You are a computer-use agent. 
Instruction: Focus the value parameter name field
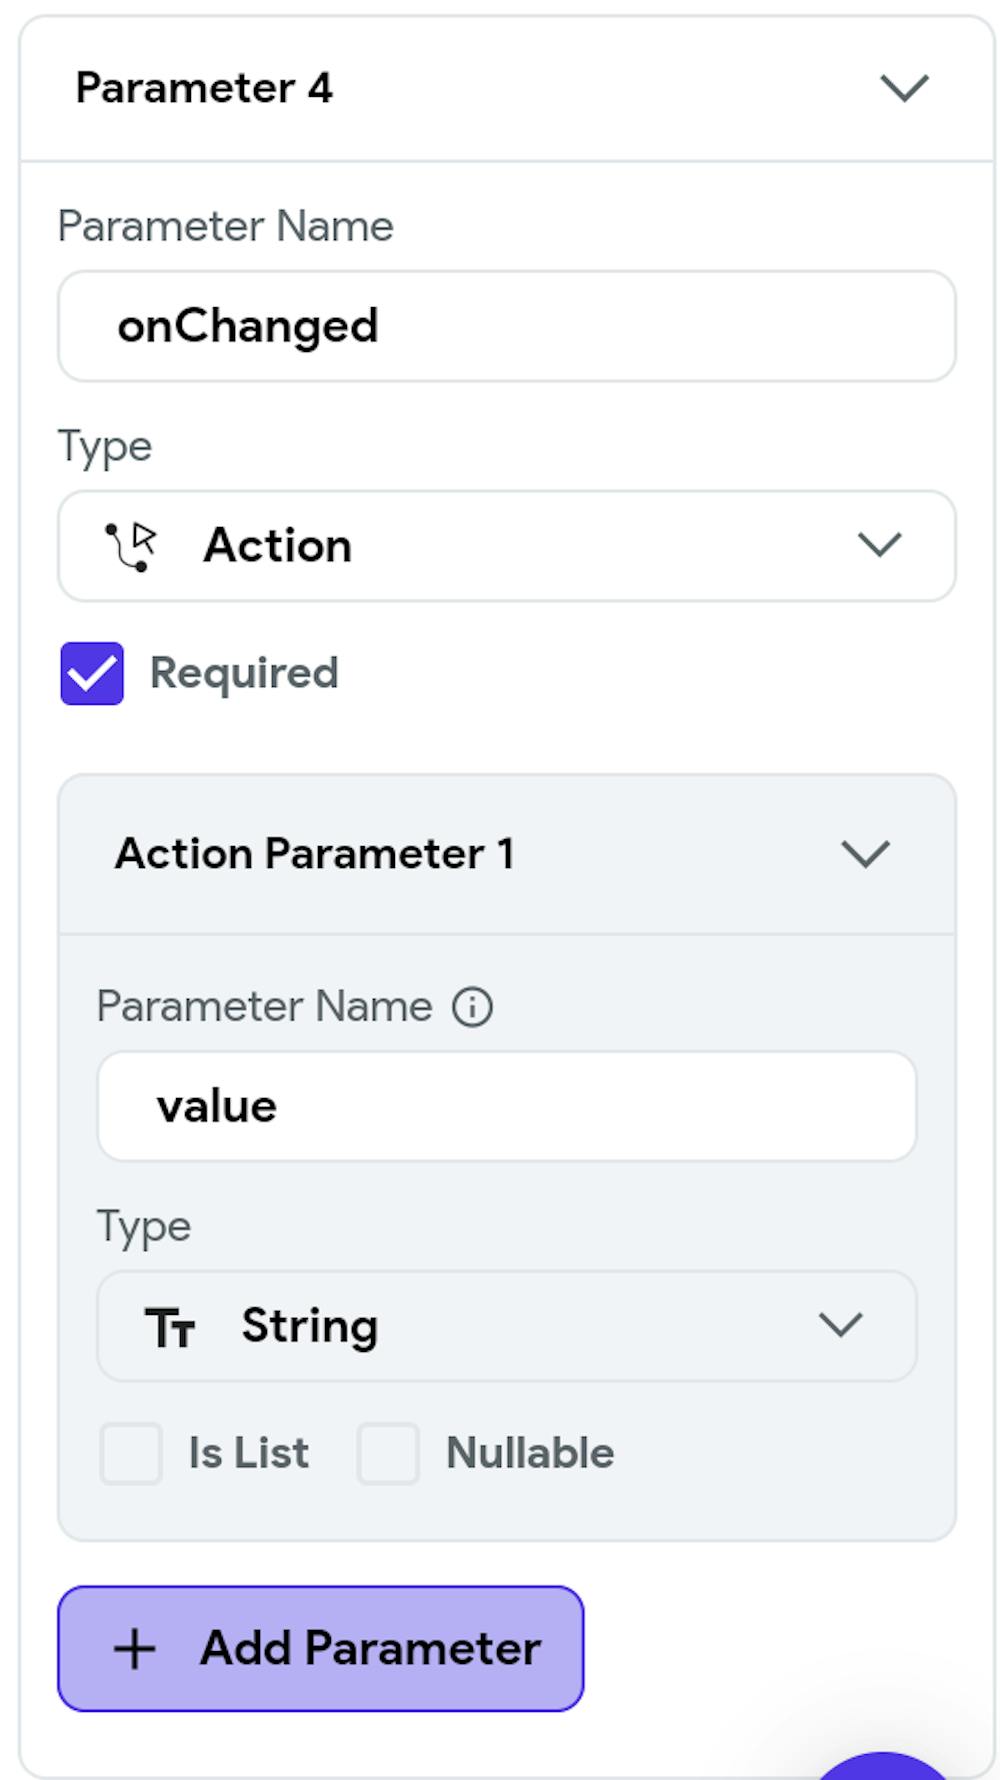tap(506, 1106)
